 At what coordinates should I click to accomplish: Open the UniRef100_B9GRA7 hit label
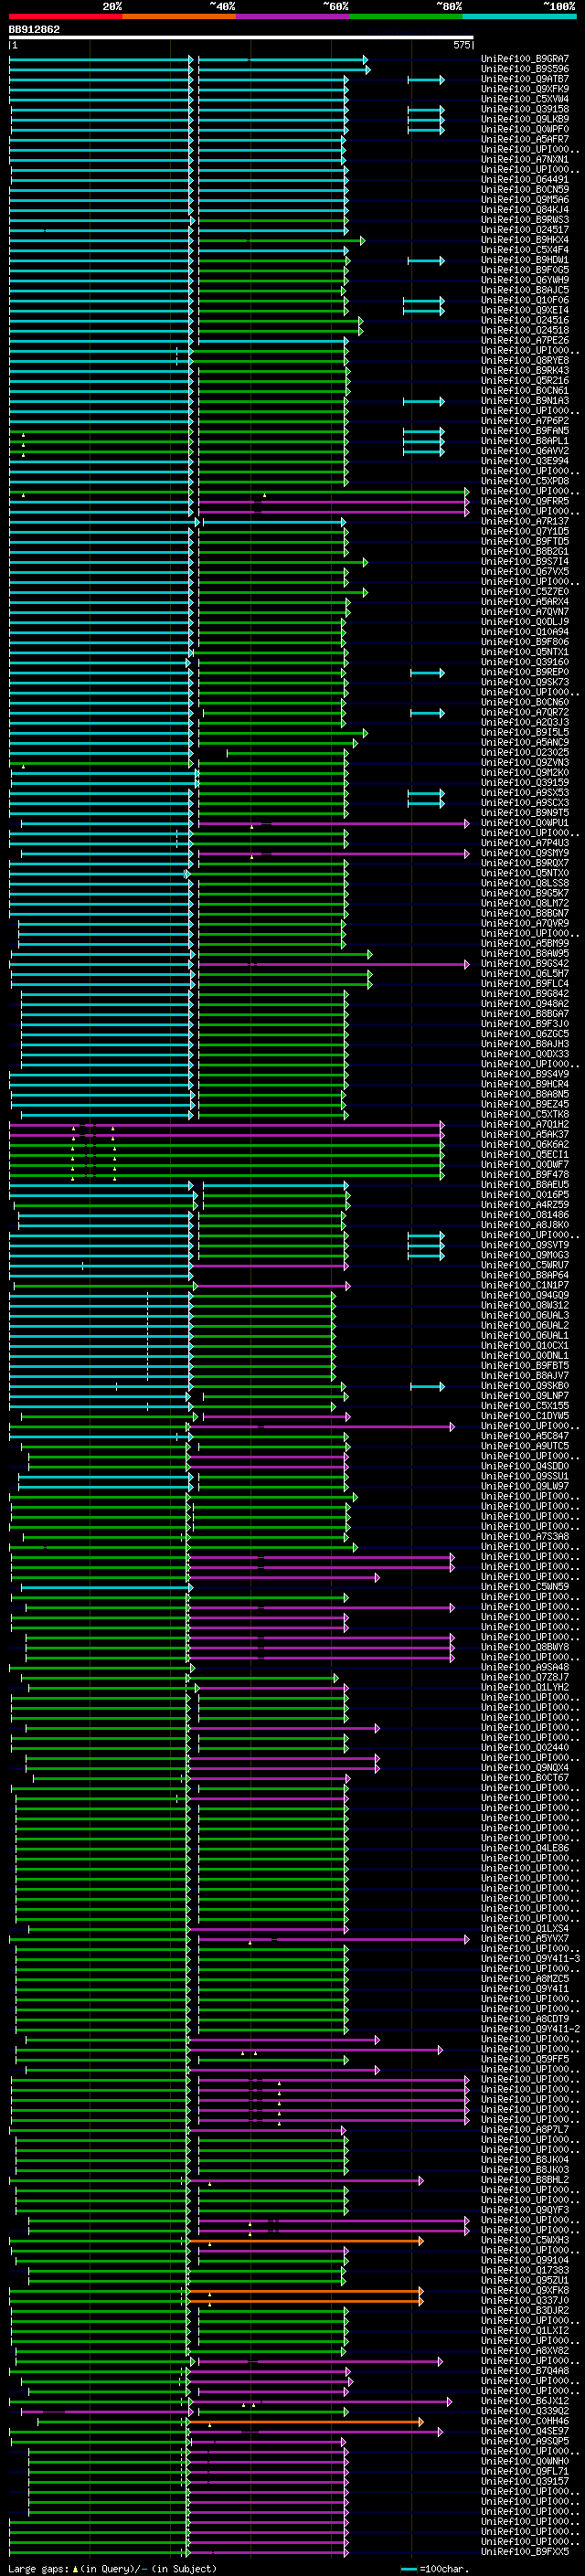[524, 59]
